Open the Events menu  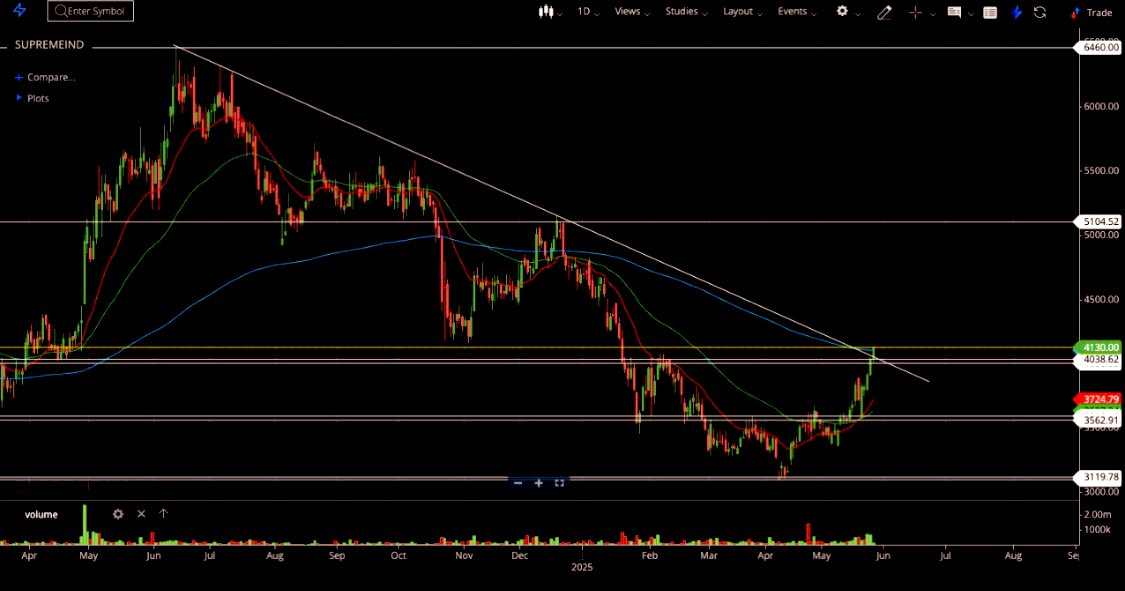point(797,11)
